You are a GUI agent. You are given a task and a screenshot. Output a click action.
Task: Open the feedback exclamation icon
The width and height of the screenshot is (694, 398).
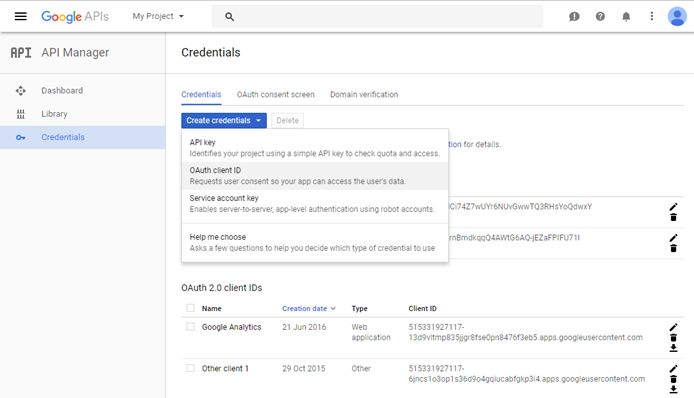coord(574,16)
